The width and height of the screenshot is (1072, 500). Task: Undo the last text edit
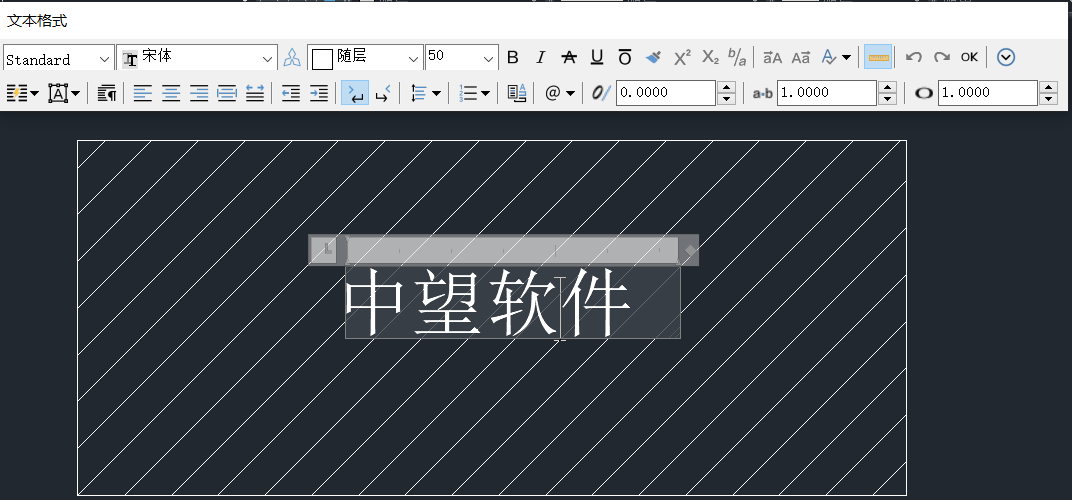point(913,58)
